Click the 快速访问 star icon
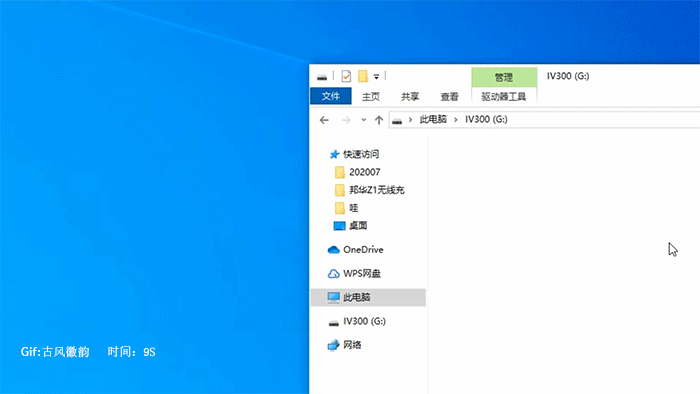The width and height of the screenshot is (700, 394). point(334,154)
